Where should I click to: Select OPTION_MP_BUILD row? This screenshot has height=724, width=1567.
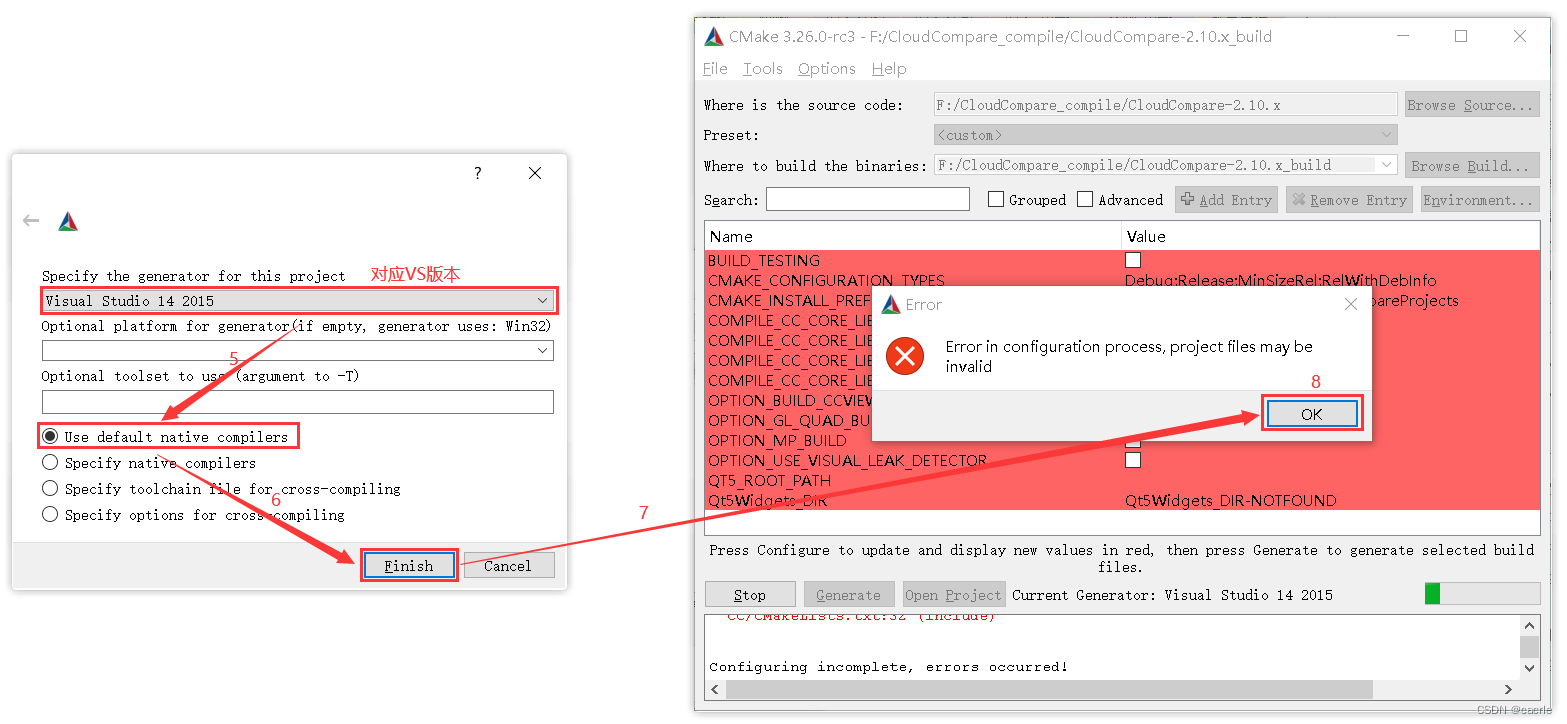pyautogui.click(x=1122, y=440)
